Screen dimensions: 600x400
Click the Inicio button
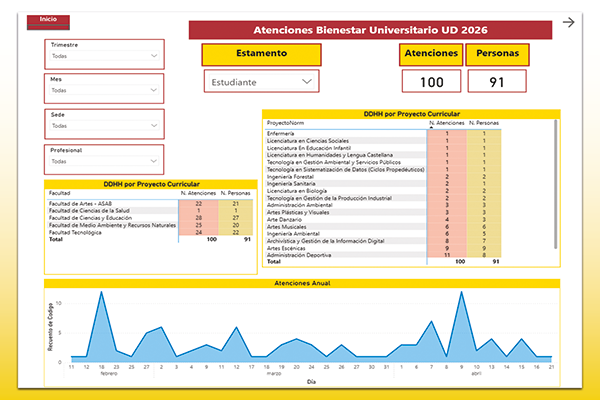(x=48, y=22)
